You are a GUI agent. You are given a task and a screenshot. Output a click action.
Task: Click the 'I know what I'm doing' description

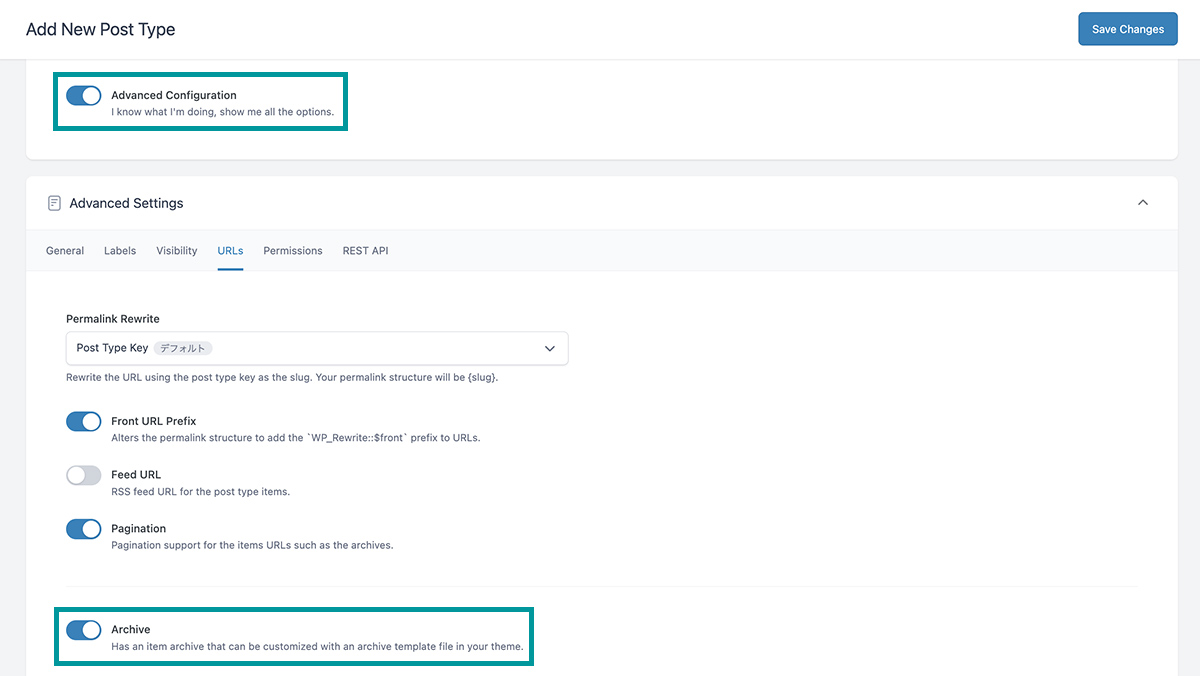click(x=222, y=112)
